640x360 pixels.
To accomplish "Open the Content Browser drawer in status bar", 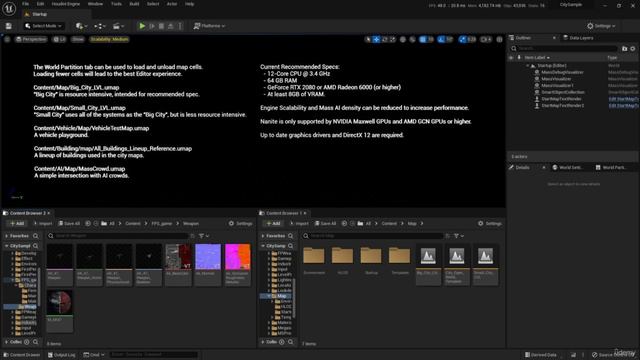I will (21, 355).
